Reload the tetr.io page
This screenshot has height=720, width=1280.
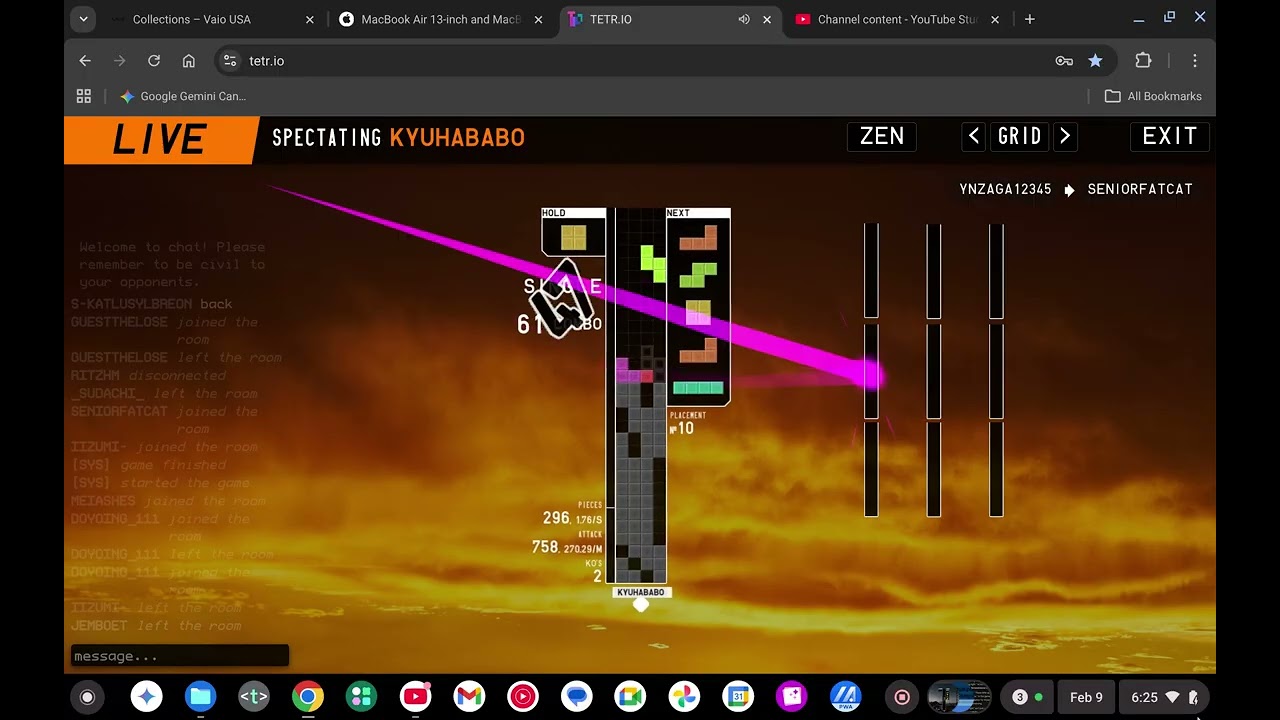pos(154,61)
